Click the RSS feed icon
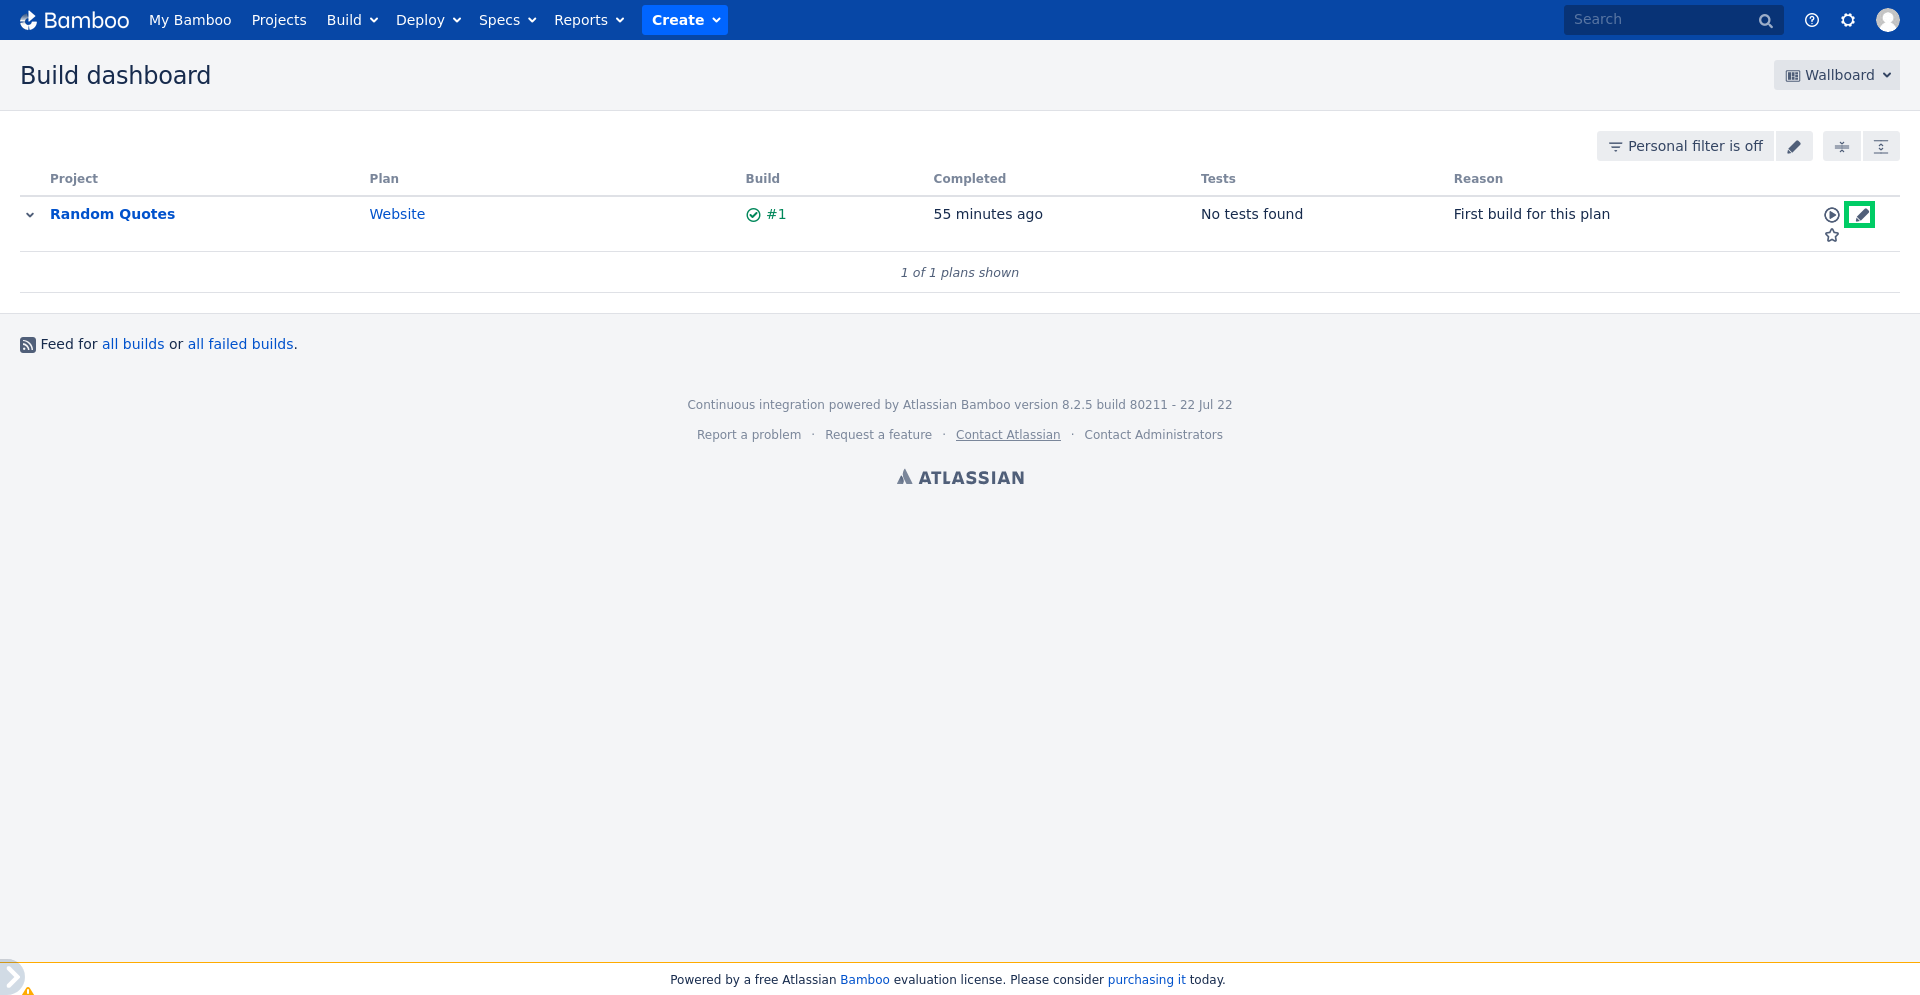This screenshot has width=1920, height=995. [28, 345]
